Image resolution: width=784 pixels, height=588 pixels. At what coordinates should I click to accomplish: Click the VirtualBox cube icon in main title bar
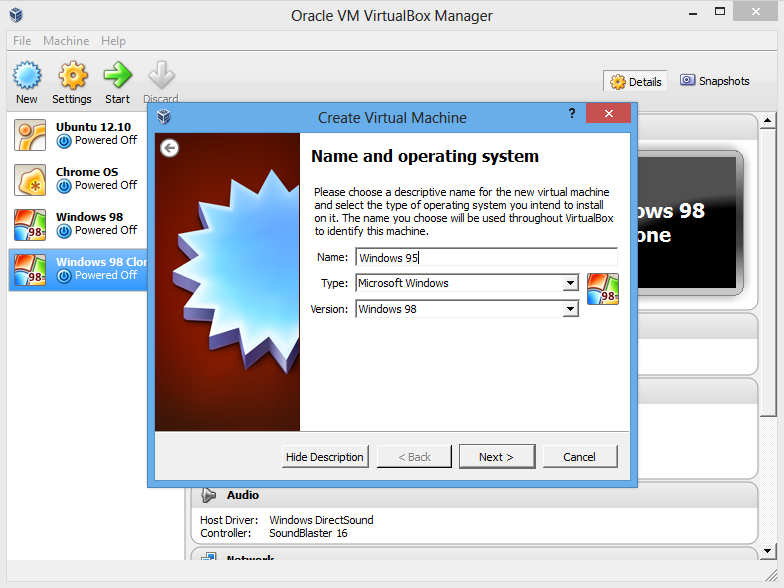pyautogui.click(x=16, y=15)
